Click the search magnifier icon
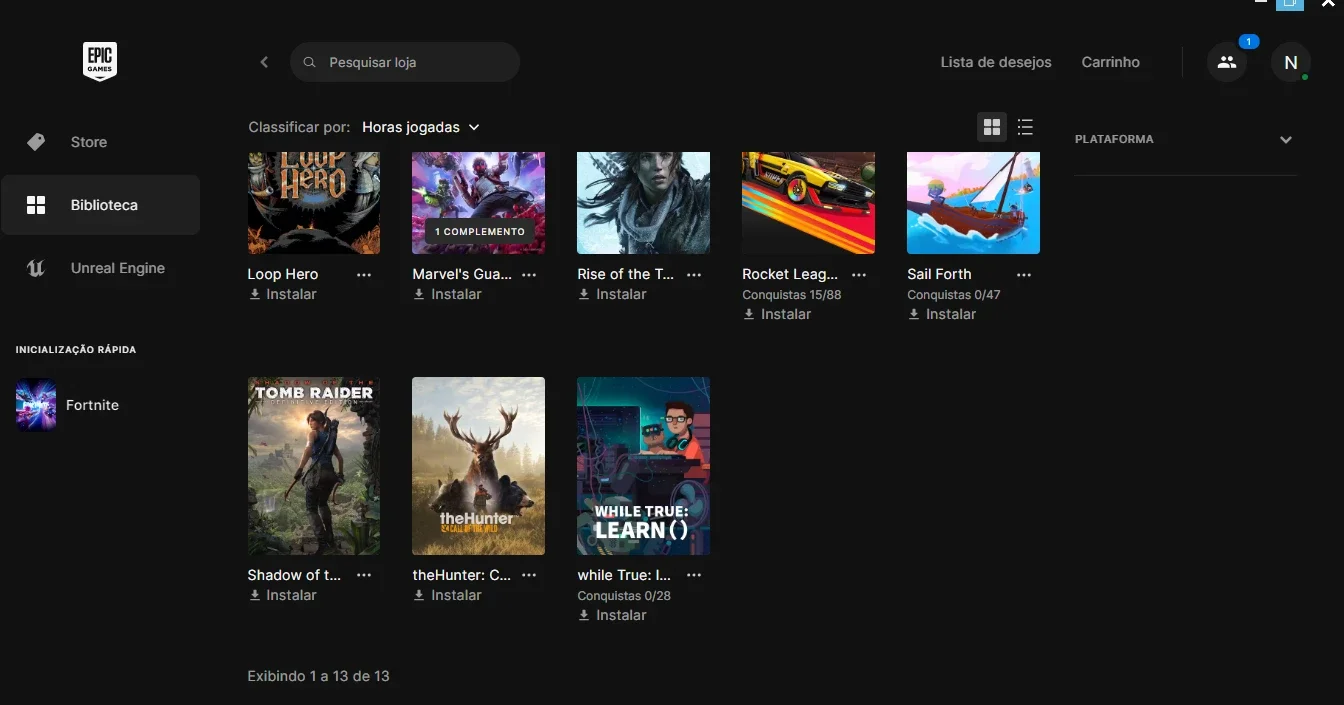The image size is (1344, 705). [310, 62]
